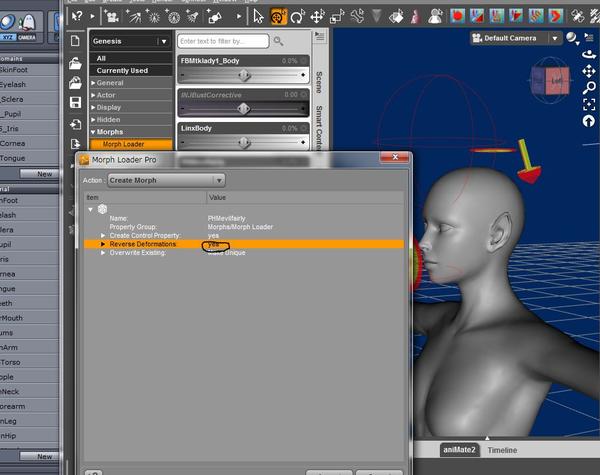Open settings gear of FBMtklady1_Body
This screenshot has width=600, height=475.
pos(304,60)
